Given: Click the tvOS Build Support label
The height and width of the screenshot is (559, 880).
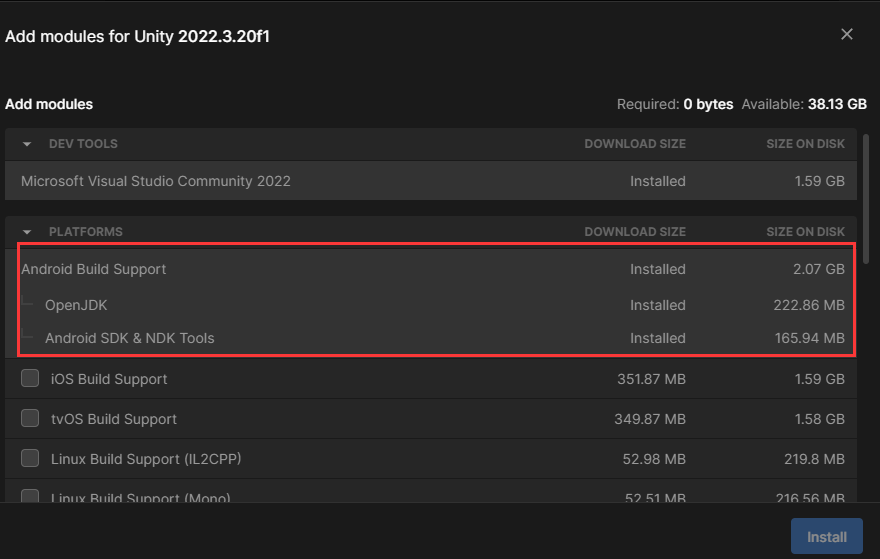Looking at the screenshot, I should coord(113,419).
